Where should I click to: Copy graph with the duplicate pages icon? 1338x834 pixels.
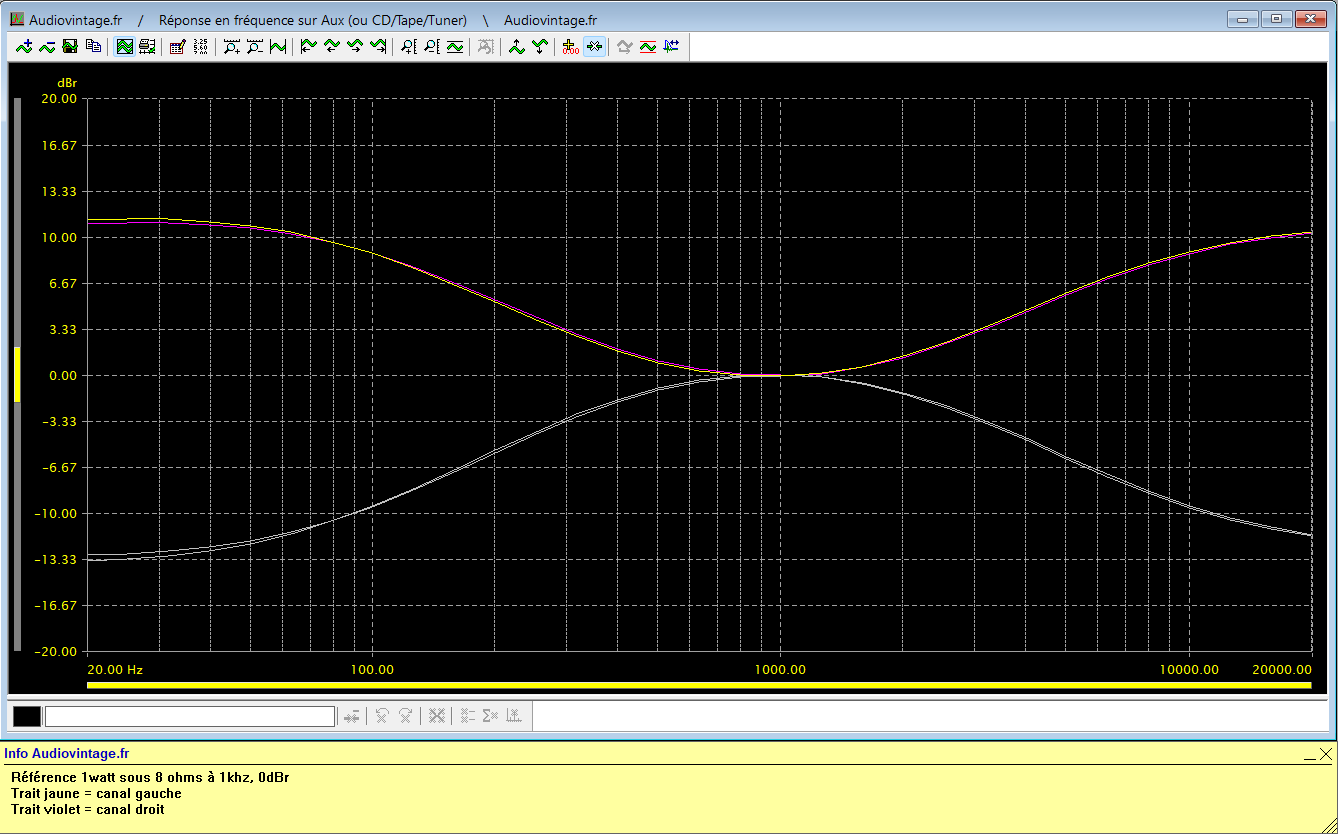click(93, 46)
